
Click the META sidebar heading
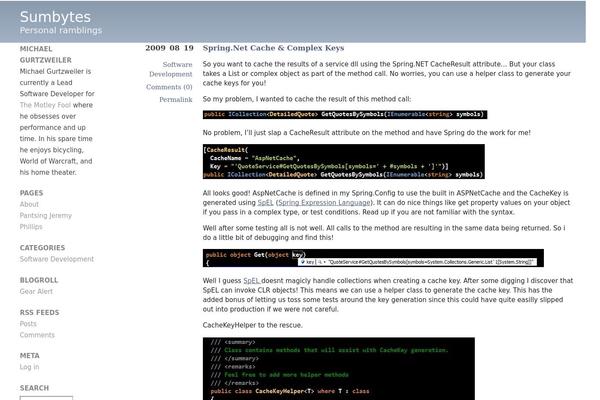tap(29, 356)
